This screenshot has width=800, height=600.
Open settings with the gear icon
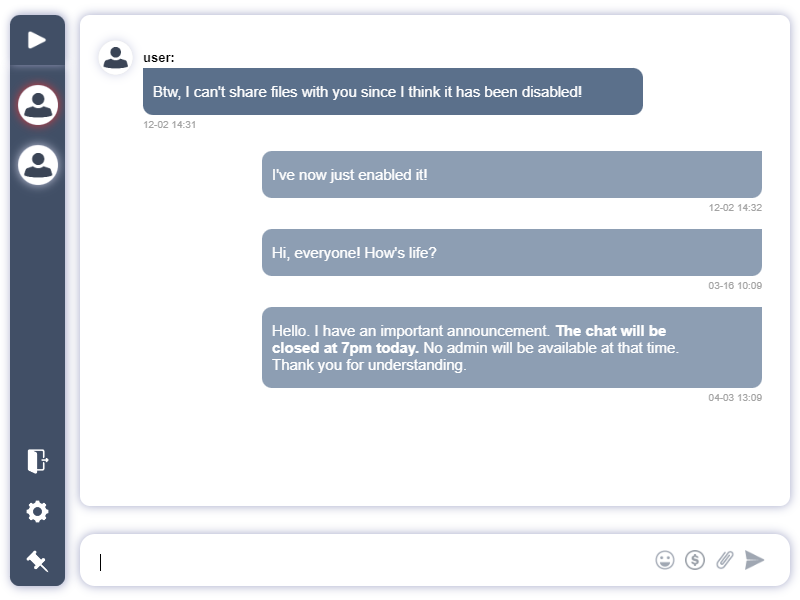(x=36, y=511)
